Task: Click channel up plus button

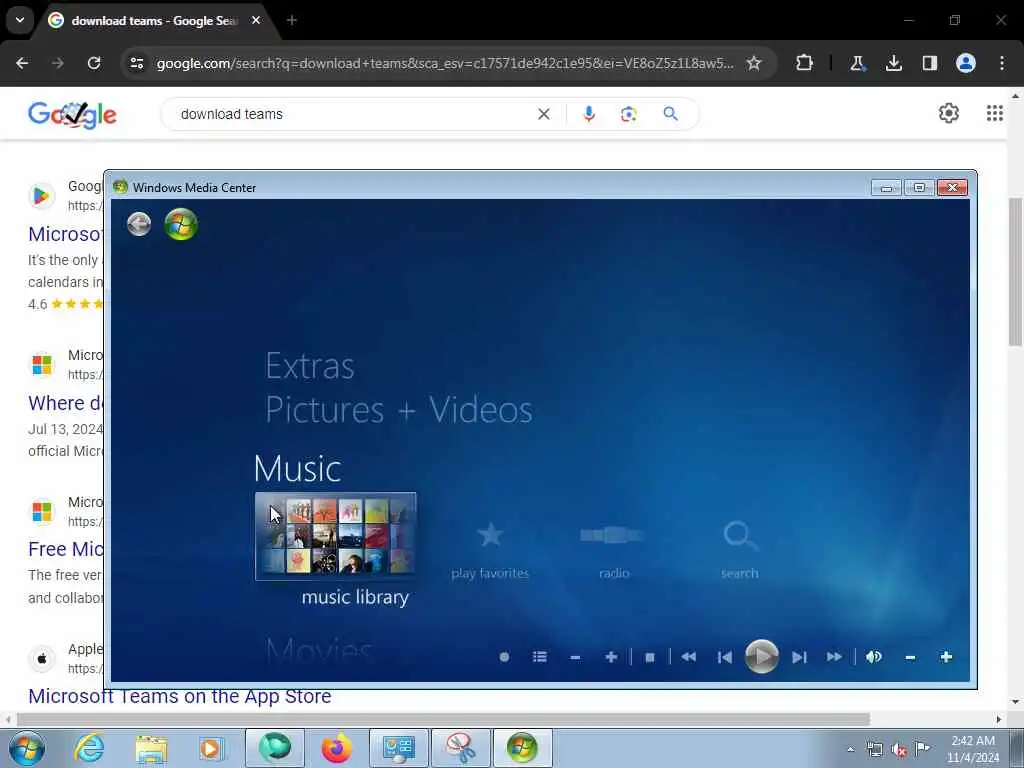Action: click(611, 657)
